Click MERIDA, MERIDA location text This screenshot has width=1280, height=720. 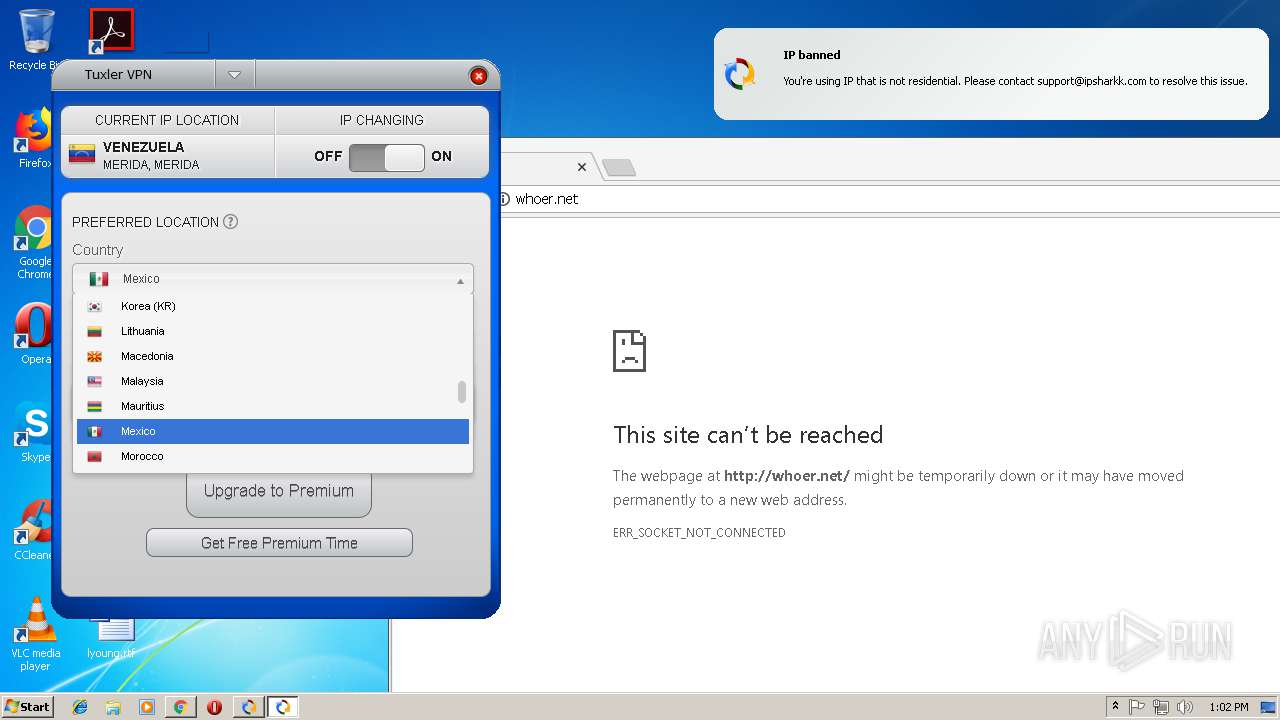[151, 165]
